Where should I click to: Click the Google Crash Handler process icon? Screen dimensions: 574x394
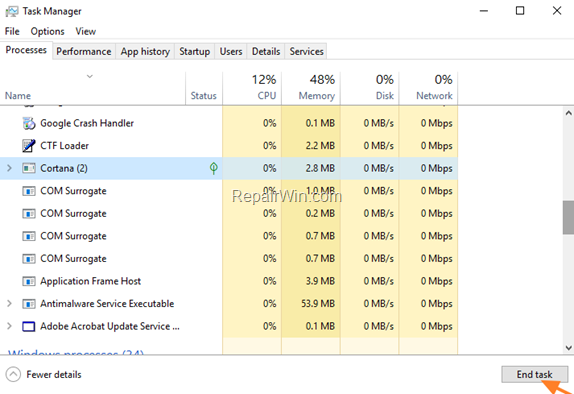point(29,123)
